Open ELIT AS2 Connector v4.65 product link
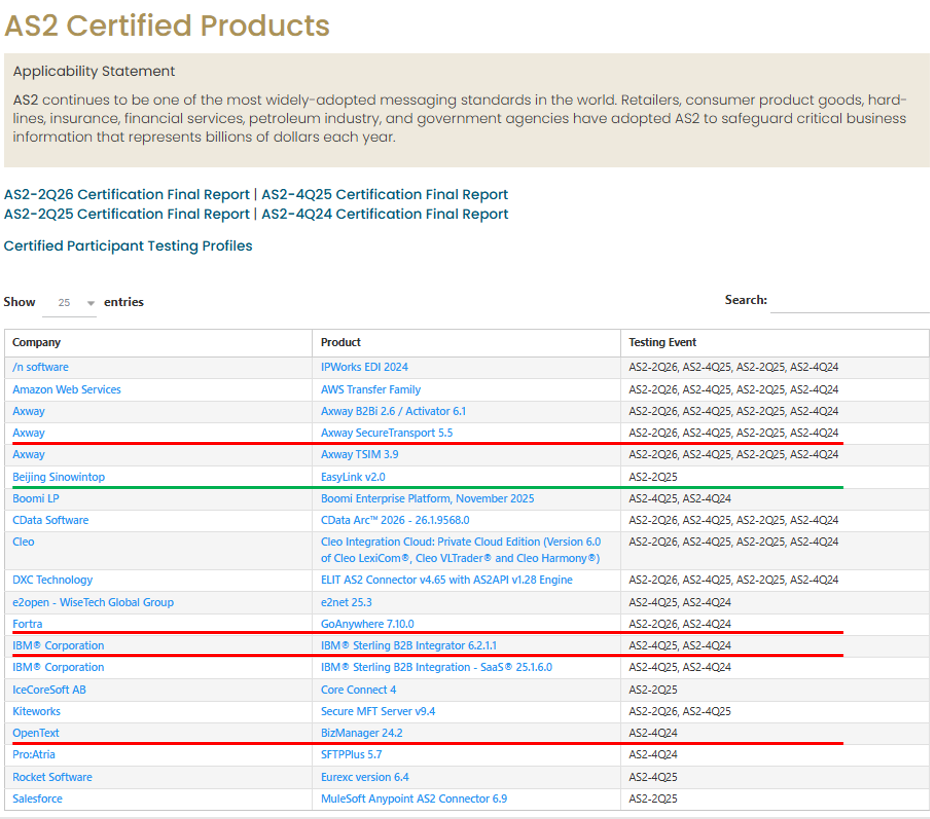 point(447,580)
